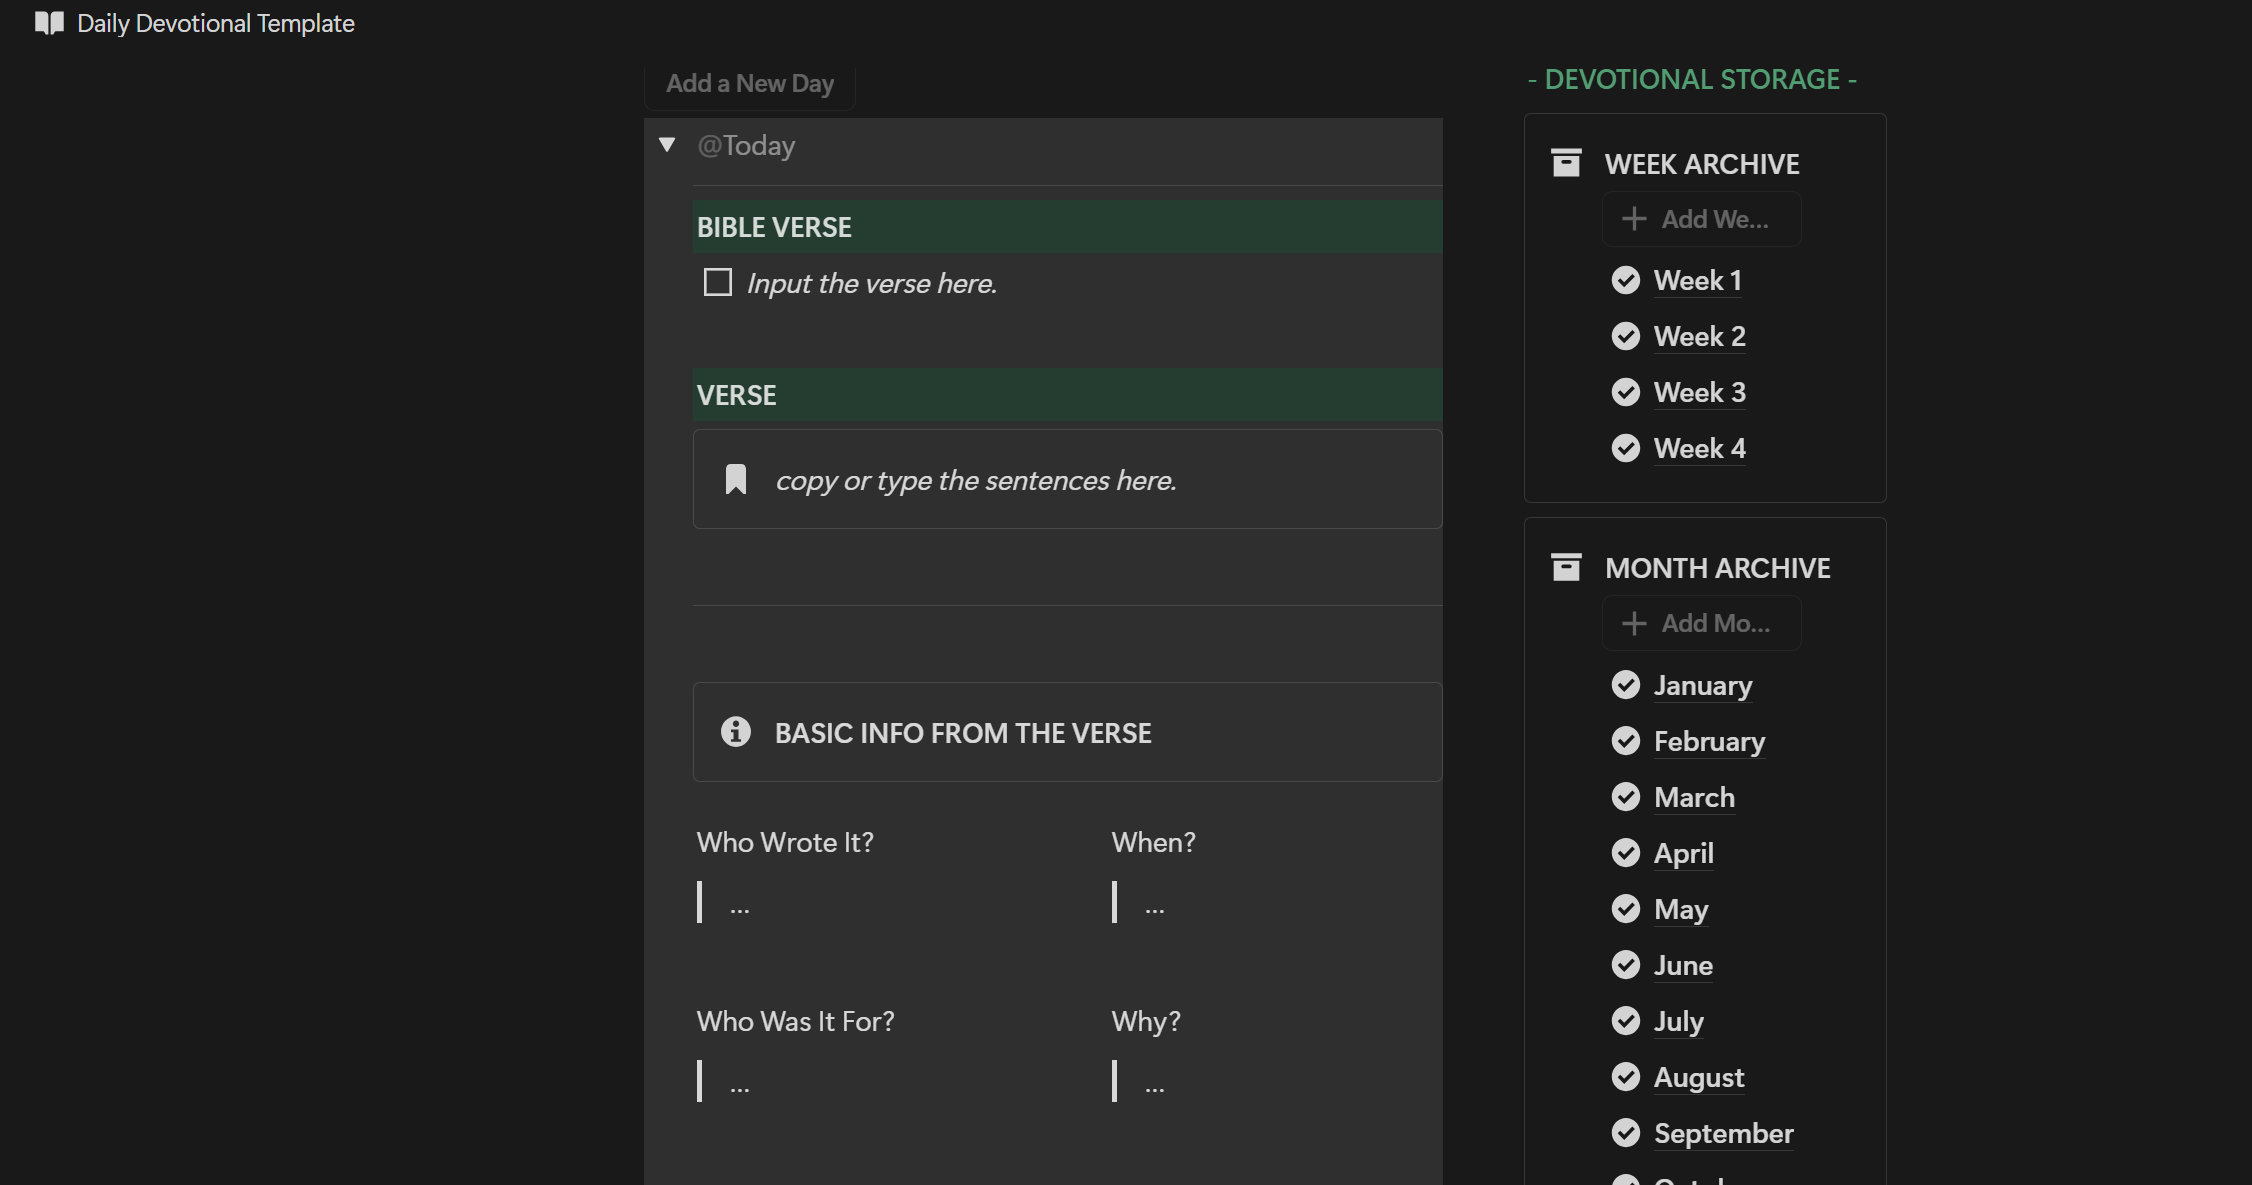This screenshot has width=2252, height=1185.
Task: Open the June archive page
Action: click(1683, 965)
